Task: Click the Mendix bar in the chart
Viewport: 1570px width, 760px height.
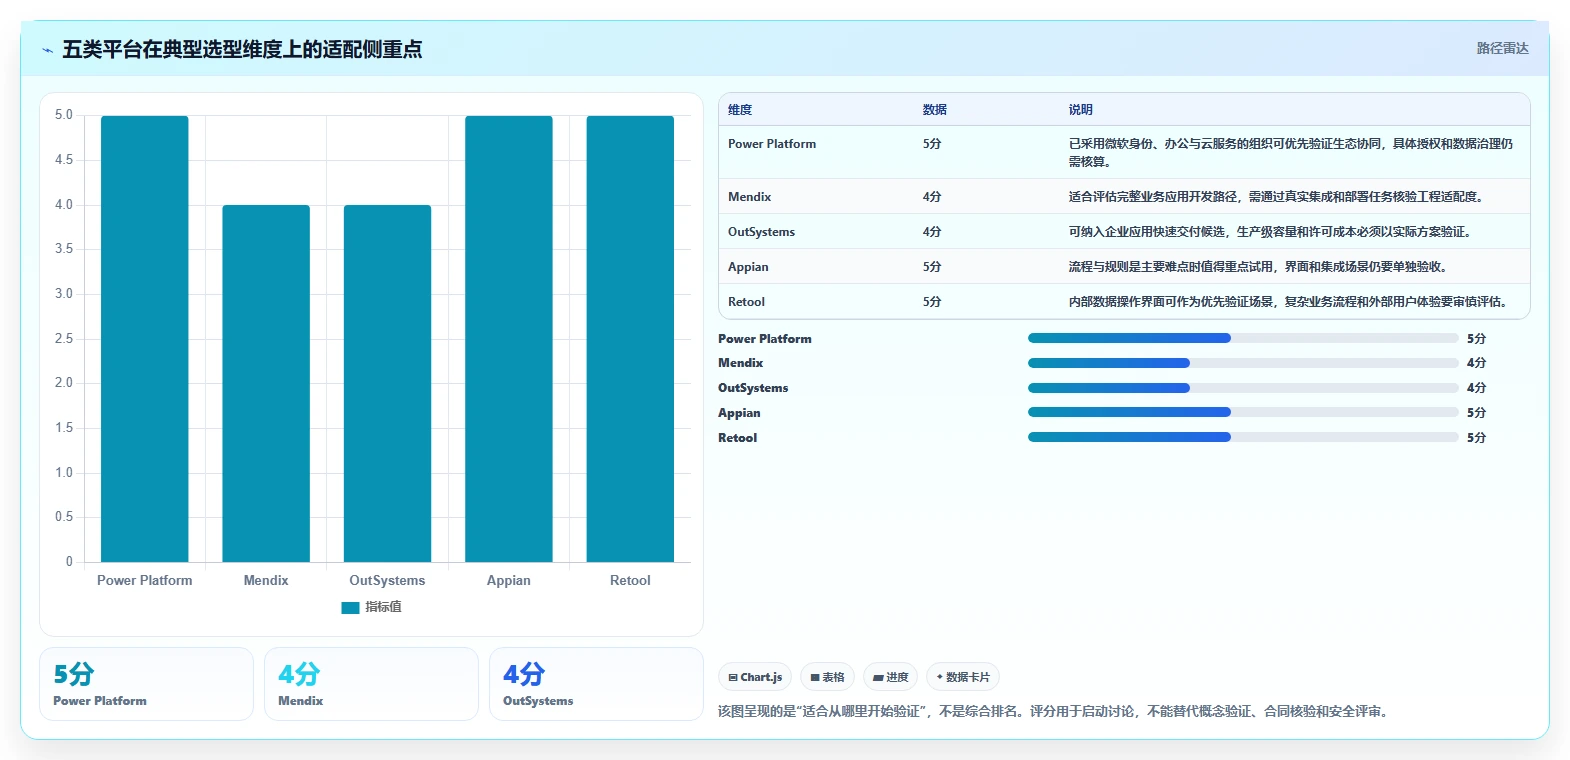Action: point(266,383)
